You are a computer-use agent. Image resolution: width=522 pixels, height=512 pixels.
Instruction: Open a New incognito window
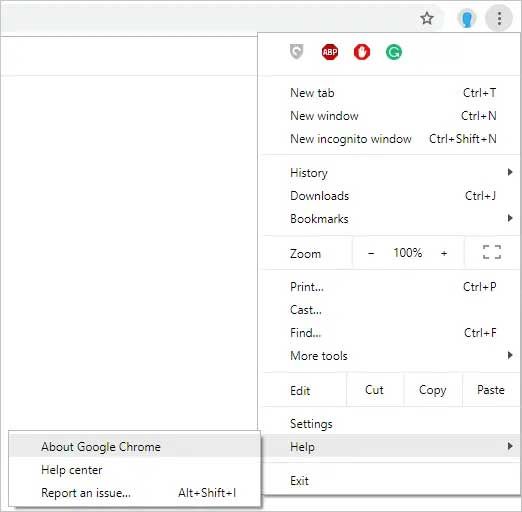click(x=389, y=139)
